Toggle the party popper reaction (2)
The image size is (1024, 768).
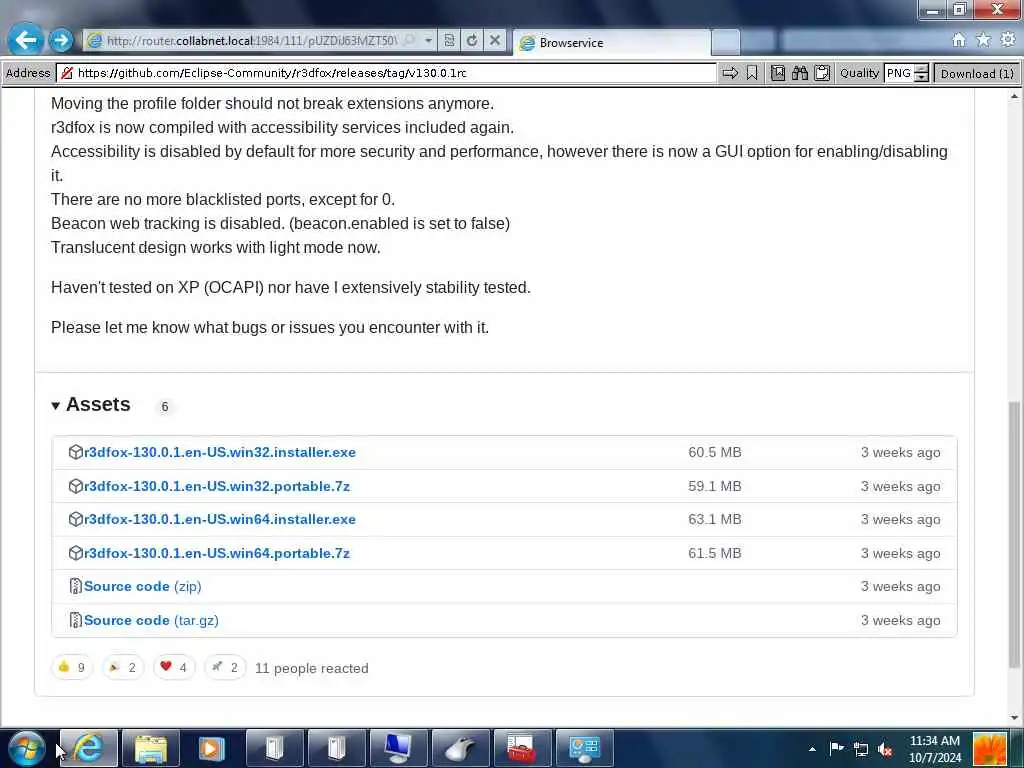pyautogui.click(x=123, y=667)
